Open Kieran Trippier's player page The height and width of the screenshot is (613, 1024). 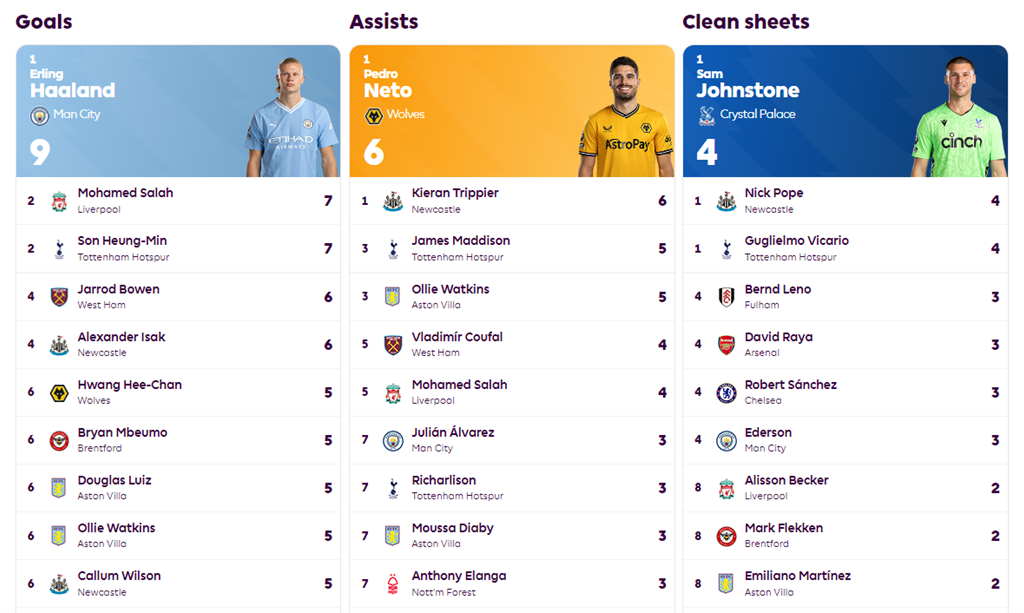coord(455,193)
